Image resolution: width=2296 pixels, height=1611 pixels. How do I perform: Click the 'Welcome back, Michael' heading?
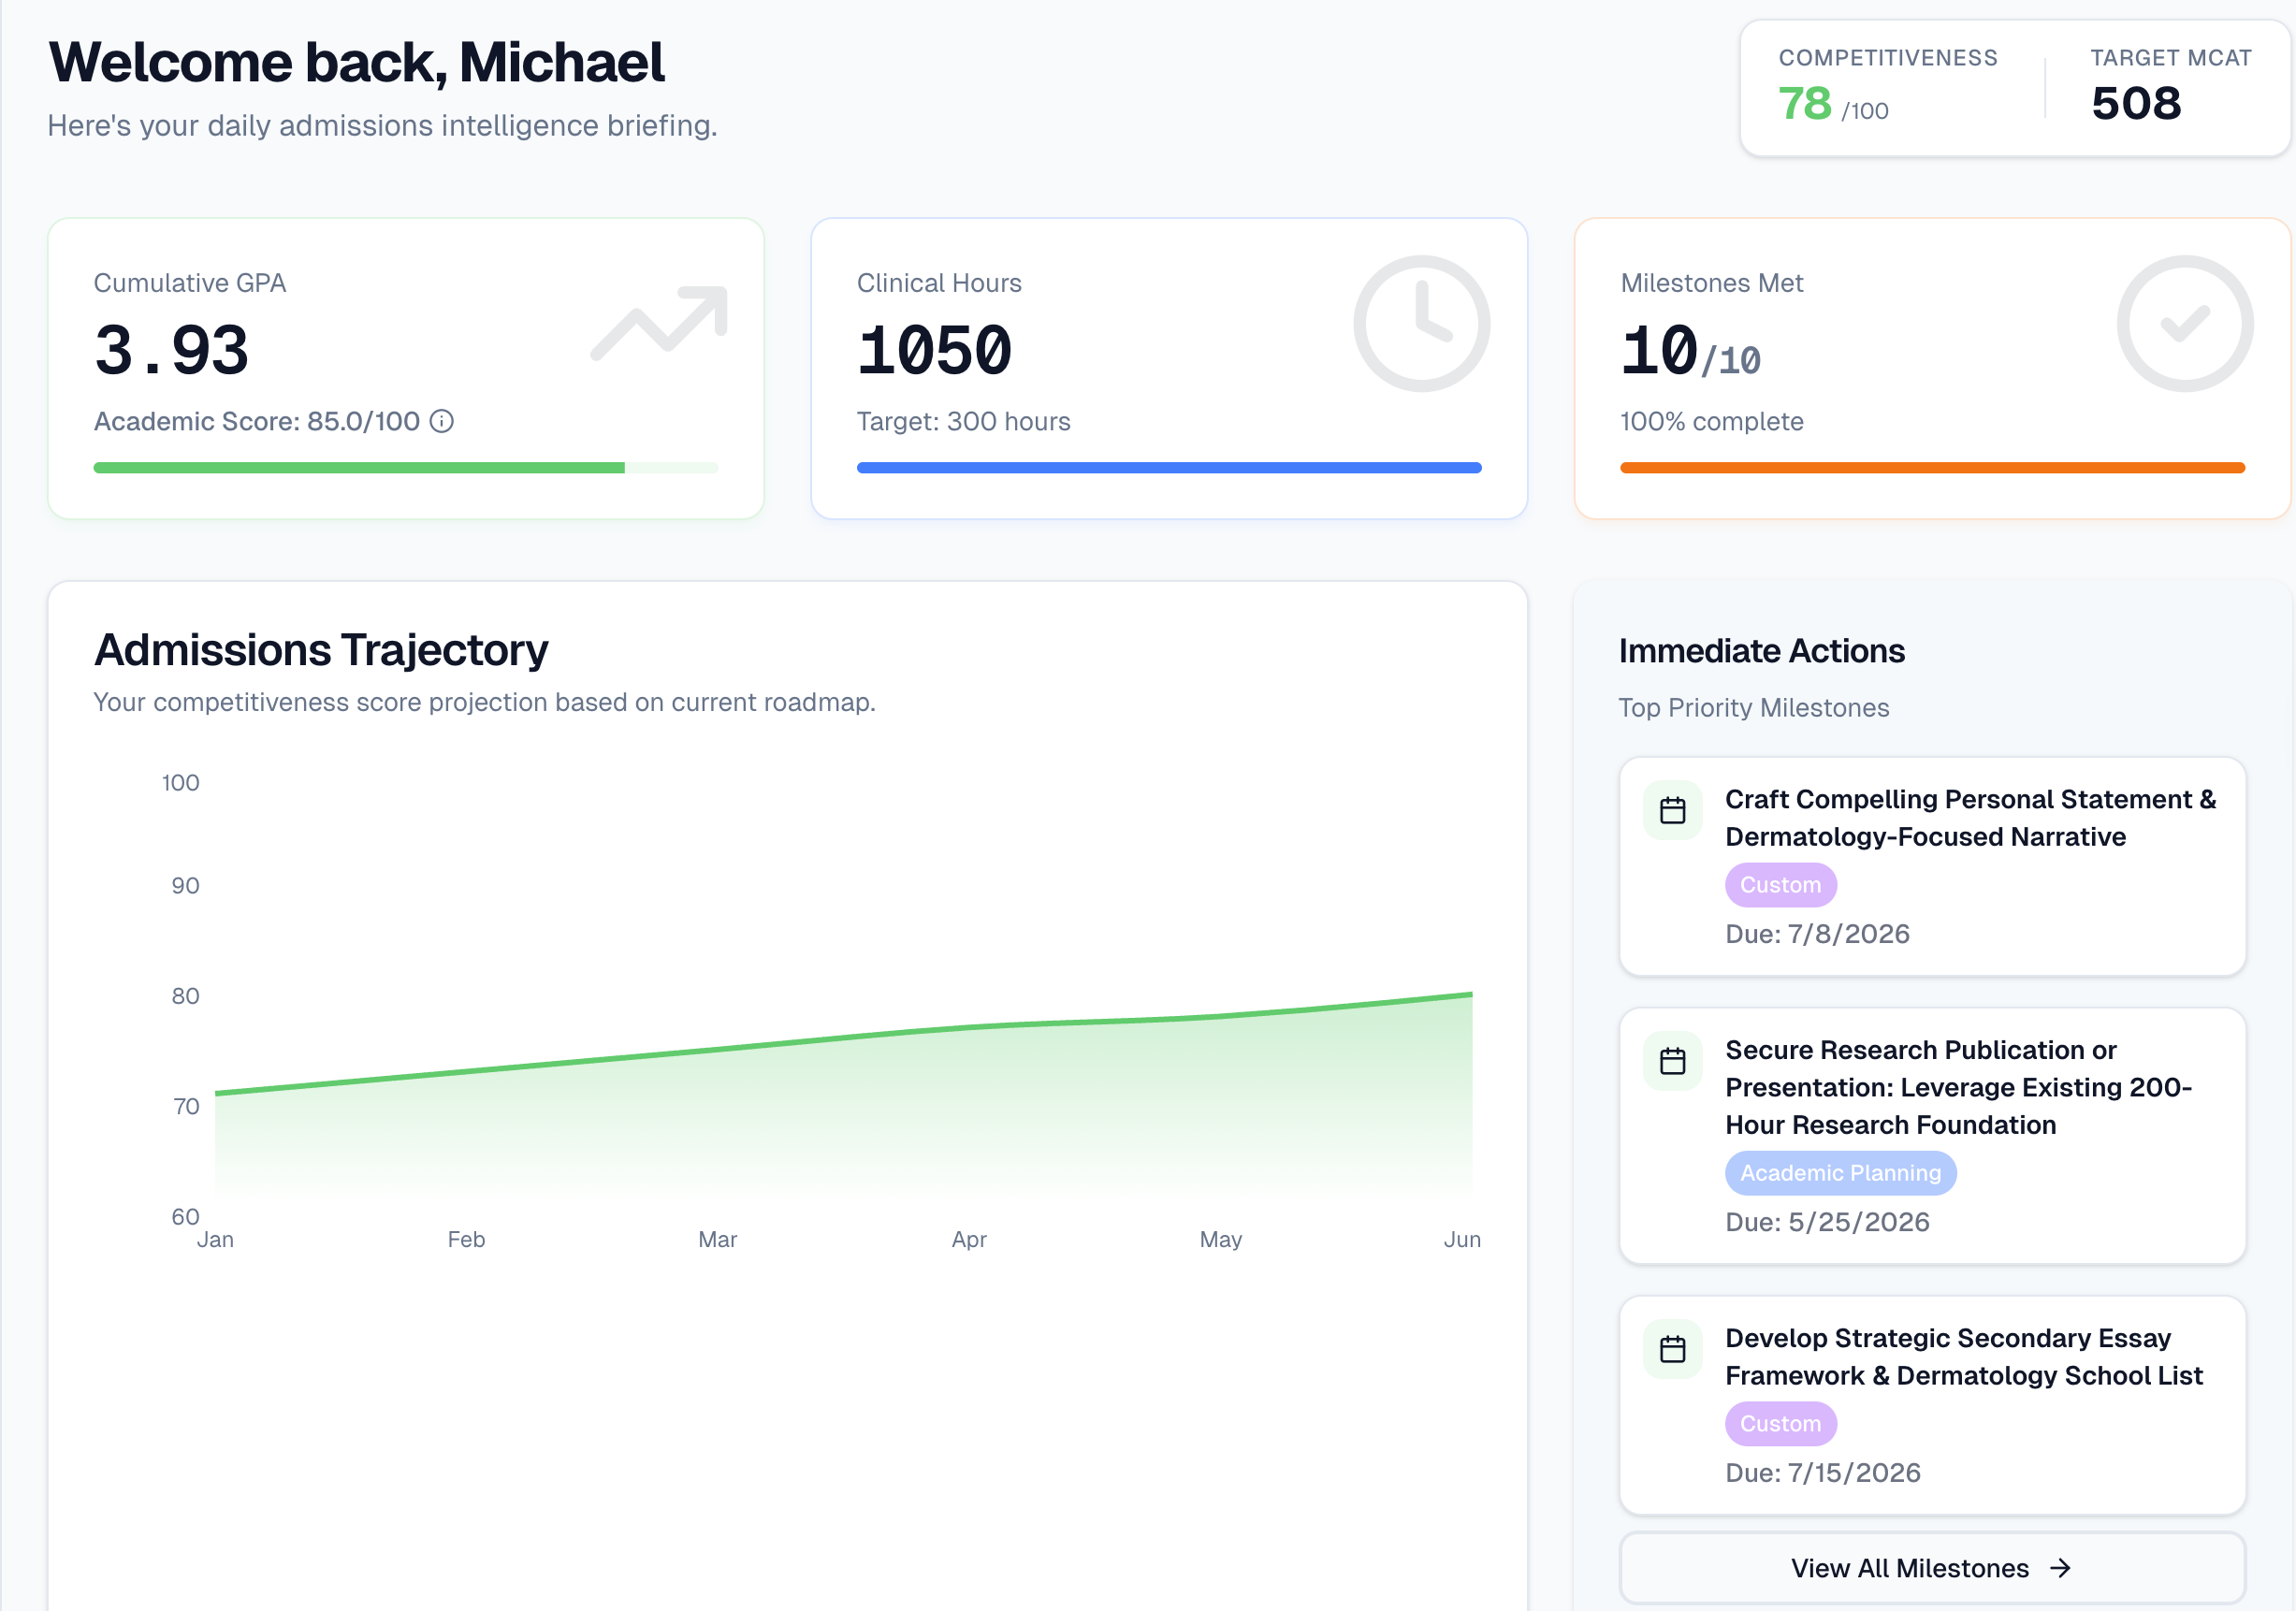356,62
